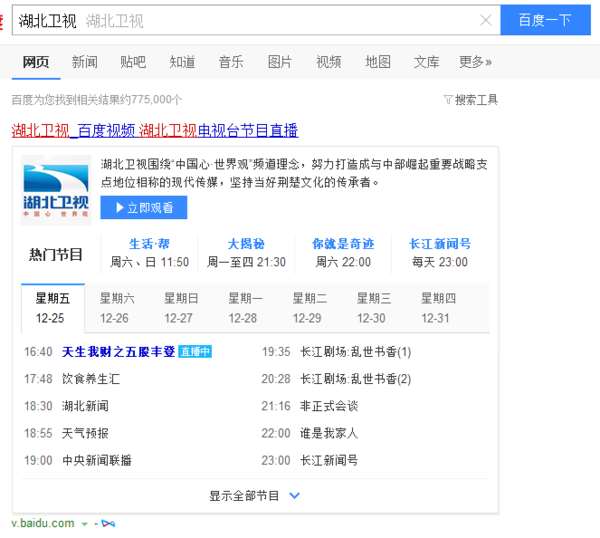Switch to the 音乐 tab
The height and width of the screenshot is (538, 600).
(231, 62)
